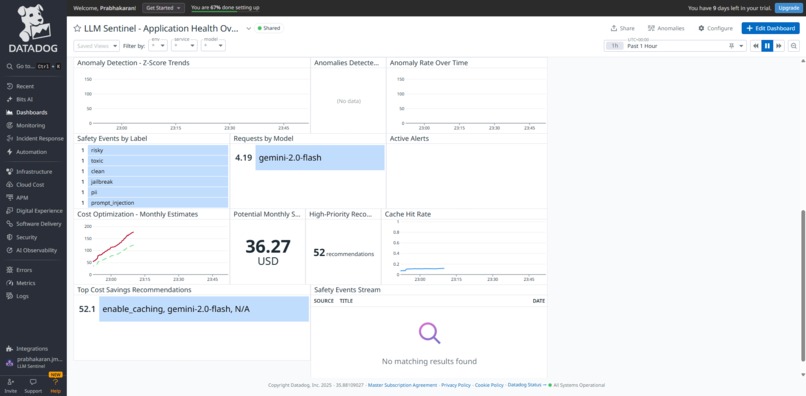Viewport: 806px width, 396px height.
Task: Click the zoom out magnifier icon
Action: click(x=794, y=46)
